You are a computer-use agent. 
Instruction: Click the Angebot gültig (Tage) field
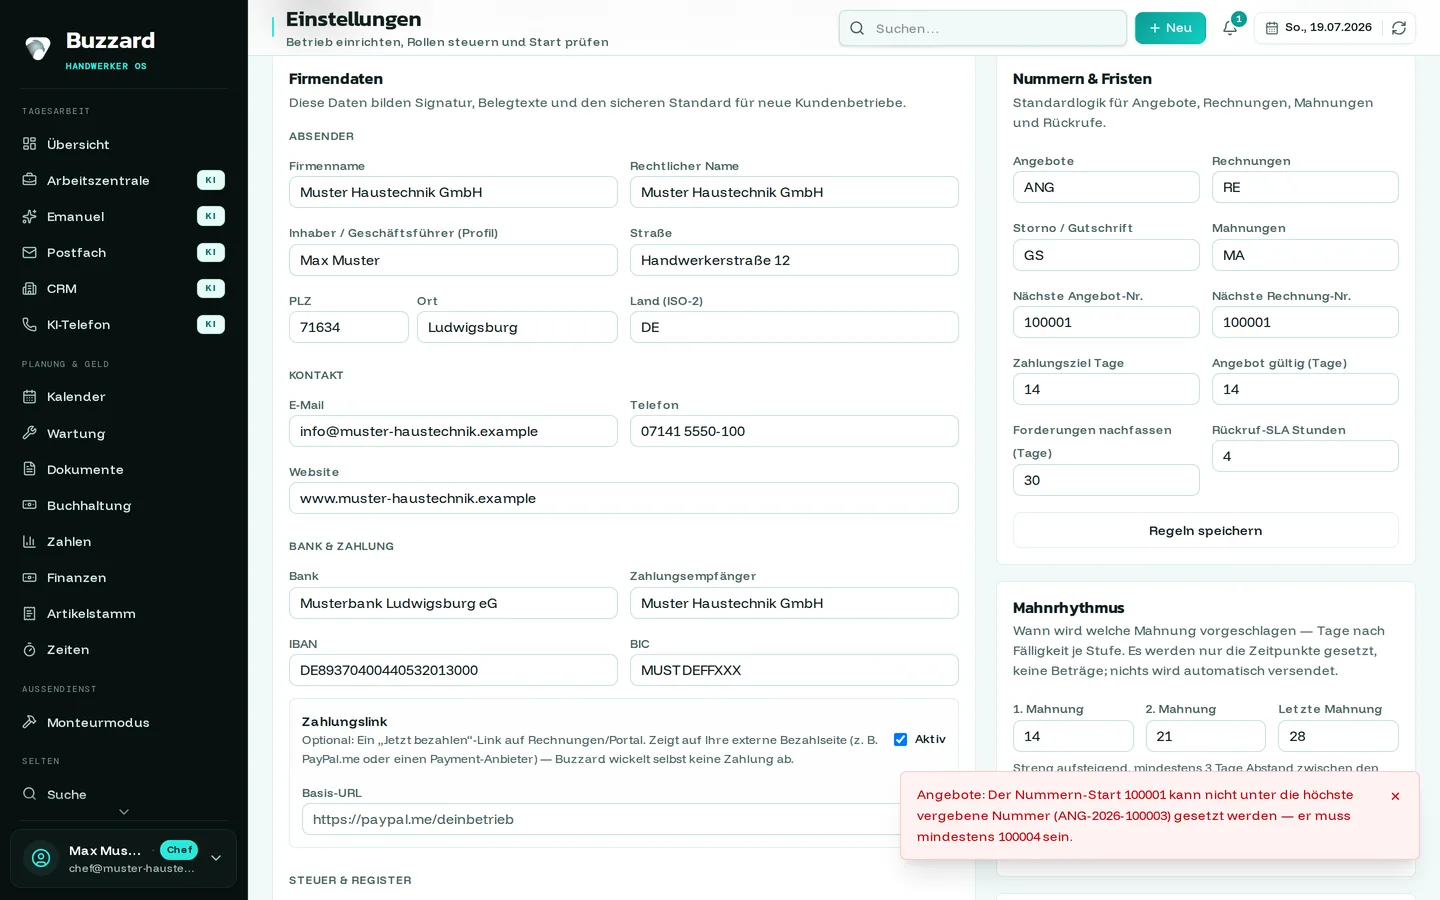coord(1305,389)
